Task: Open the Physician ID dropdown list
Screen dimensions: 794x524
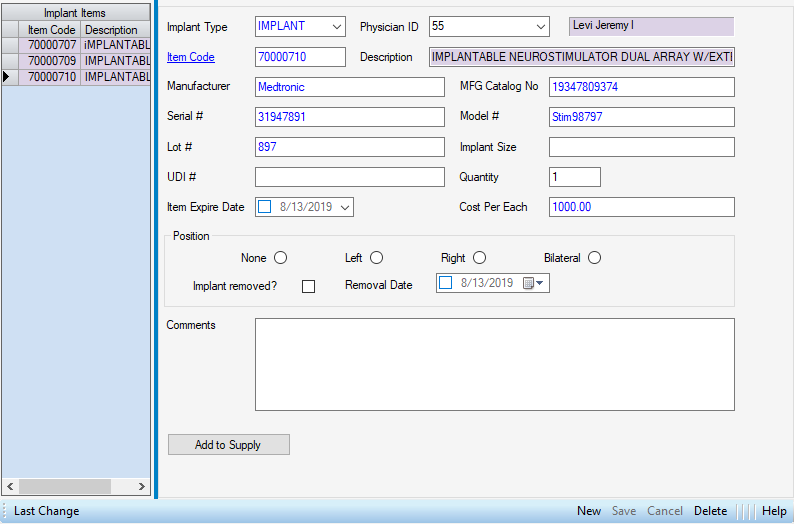Action: (x=540, y=27)
